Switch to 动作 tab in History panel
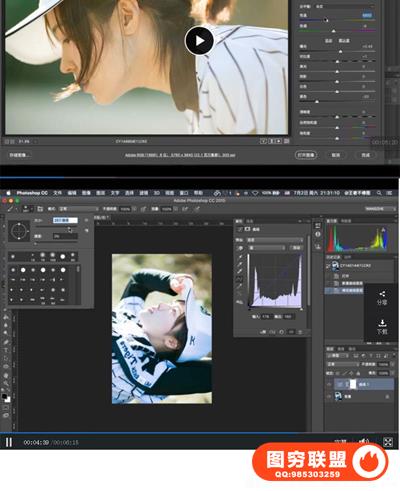Screen dimensions: 400x491 pyautogui.click(x=348, y=257)
